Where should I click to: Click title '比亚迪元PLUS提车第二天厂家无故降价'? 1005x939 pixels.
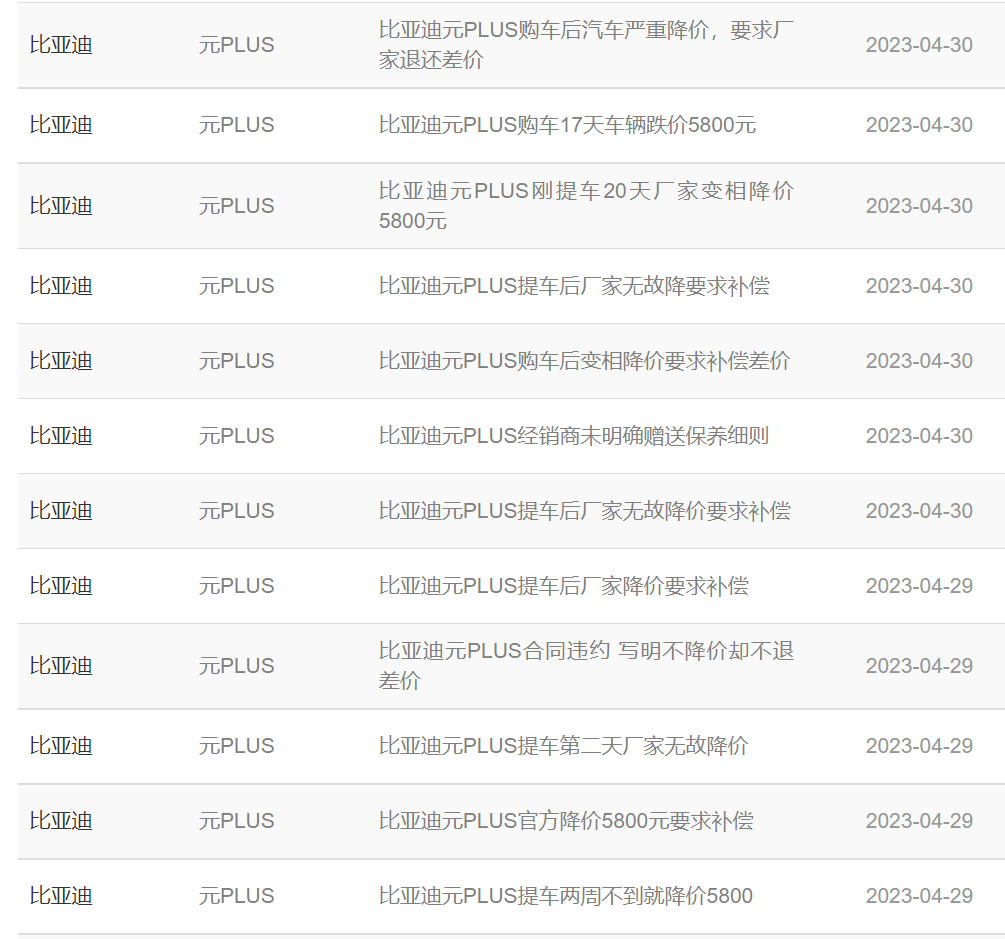coord(563,746)
